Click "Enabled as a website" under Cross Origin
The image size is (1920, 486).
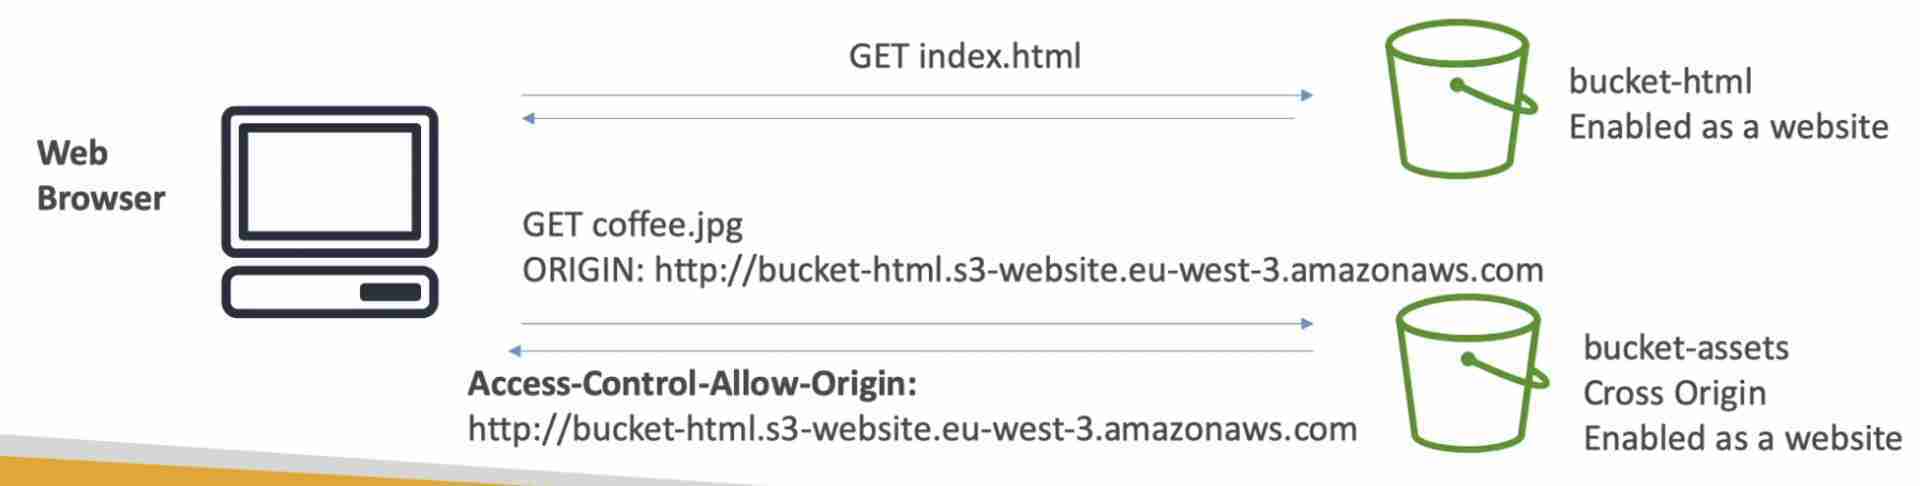[x=1742, y=438]
